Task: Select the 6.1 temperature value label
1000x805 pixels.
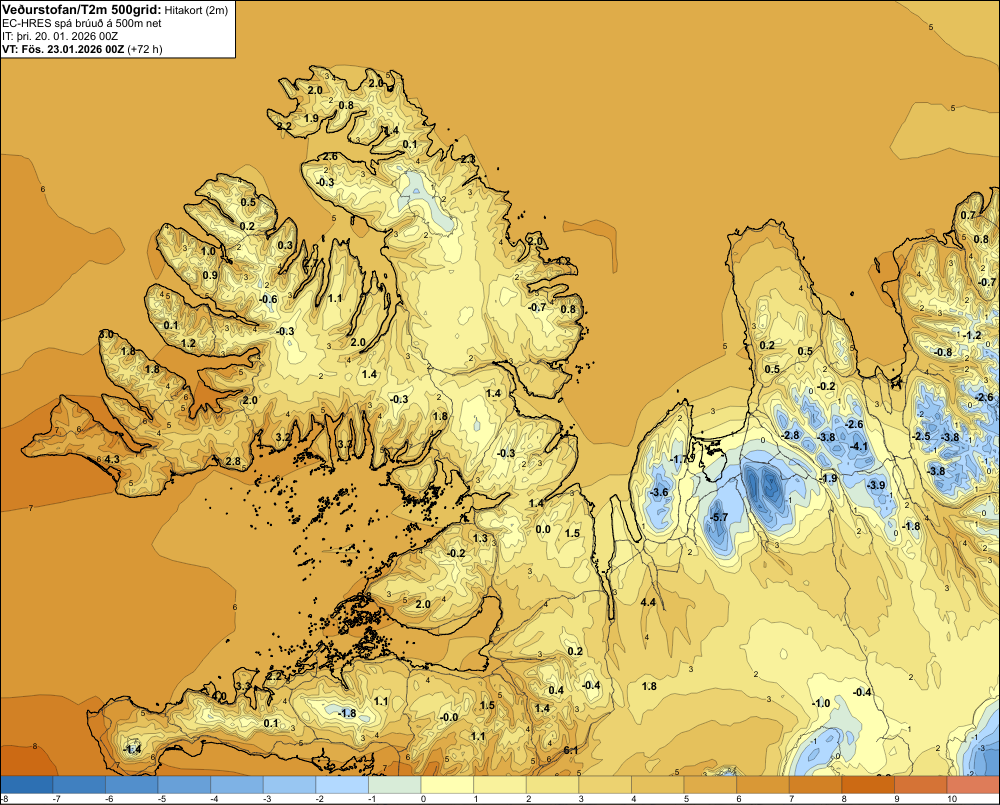Action: [571, 750]
